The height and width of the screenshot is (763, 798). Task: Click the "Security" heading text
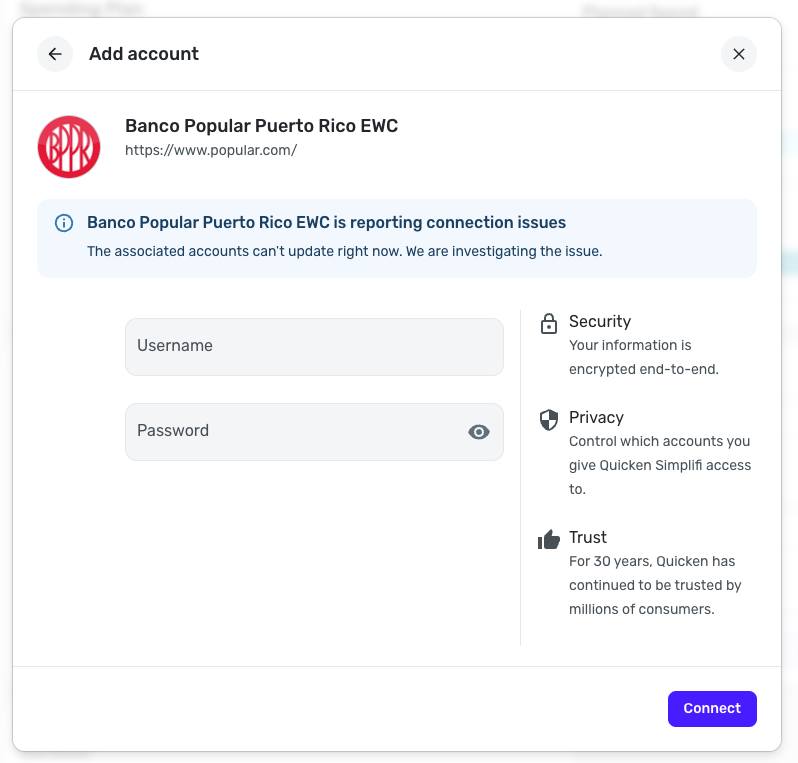click(600, 321)
